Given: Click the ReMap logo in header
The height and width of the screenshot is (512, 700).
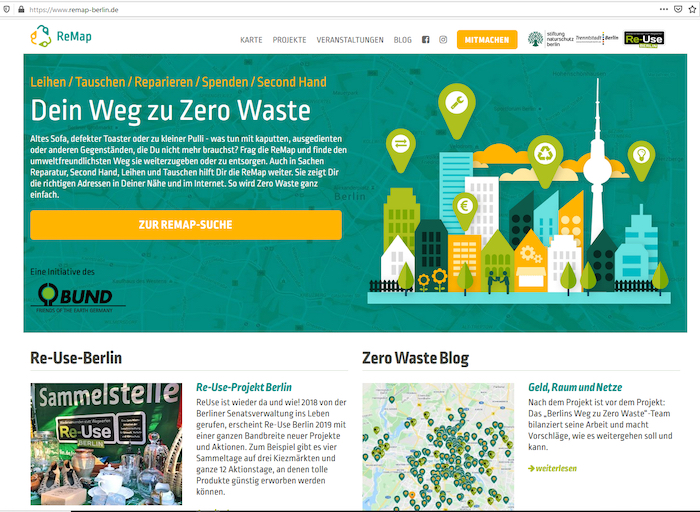Looking at the screenshot, I should point(61,36).
